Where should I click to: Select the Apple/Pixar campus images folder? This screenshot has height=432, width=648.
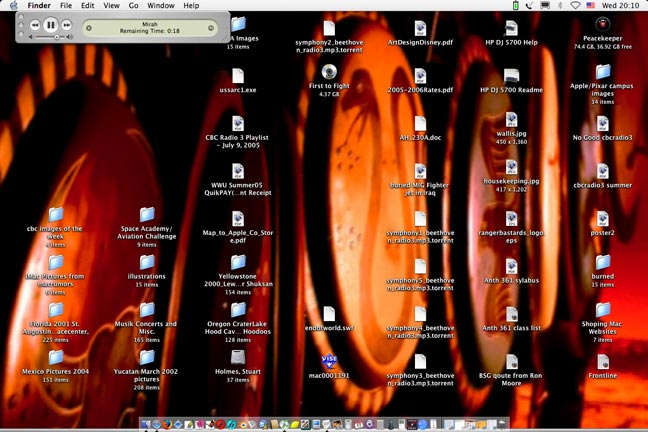point(603,72)
